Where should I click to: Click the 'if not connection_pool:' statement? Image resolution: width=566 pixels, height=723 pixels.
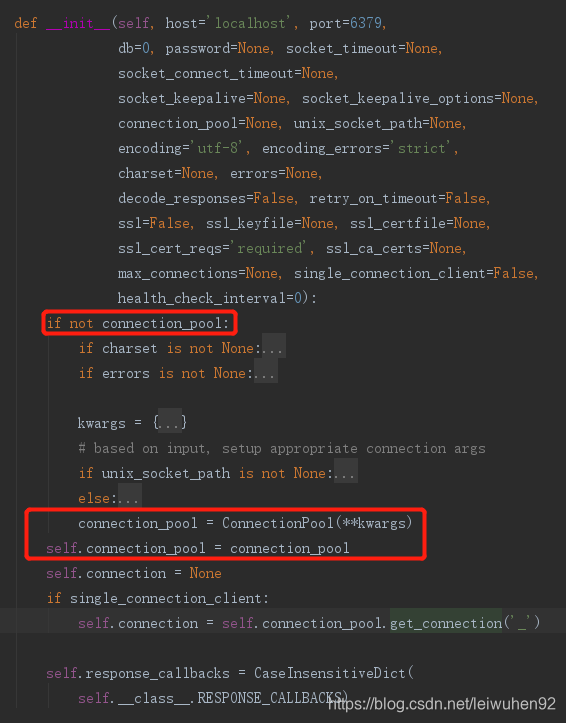[138, 323]
